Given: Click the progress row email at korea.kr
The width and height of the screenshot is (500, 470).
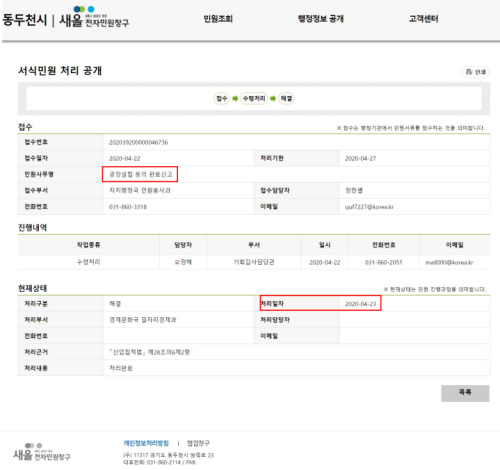Looking at the screenshot, I should (449, 262).
